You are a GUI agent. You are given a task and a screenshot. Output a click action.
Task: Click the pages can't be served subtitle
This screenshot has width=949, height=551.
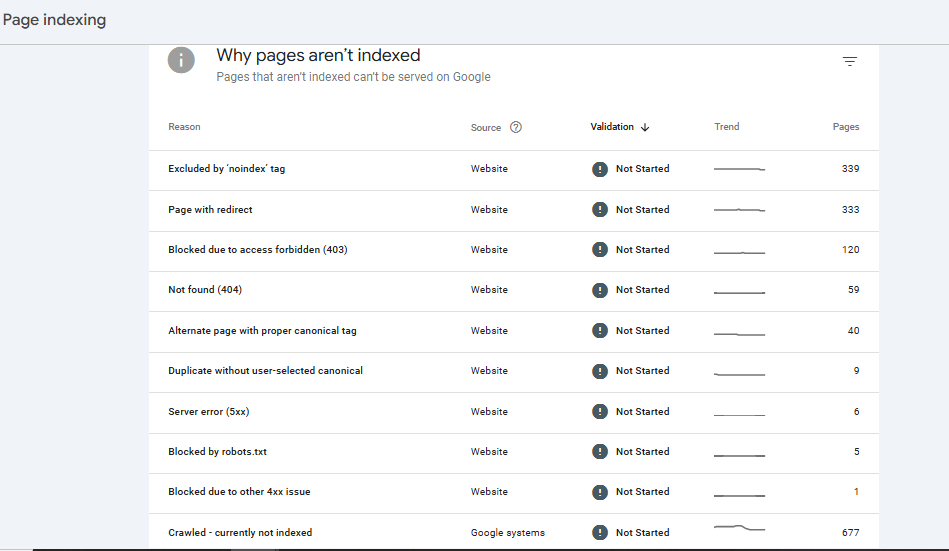353,77
